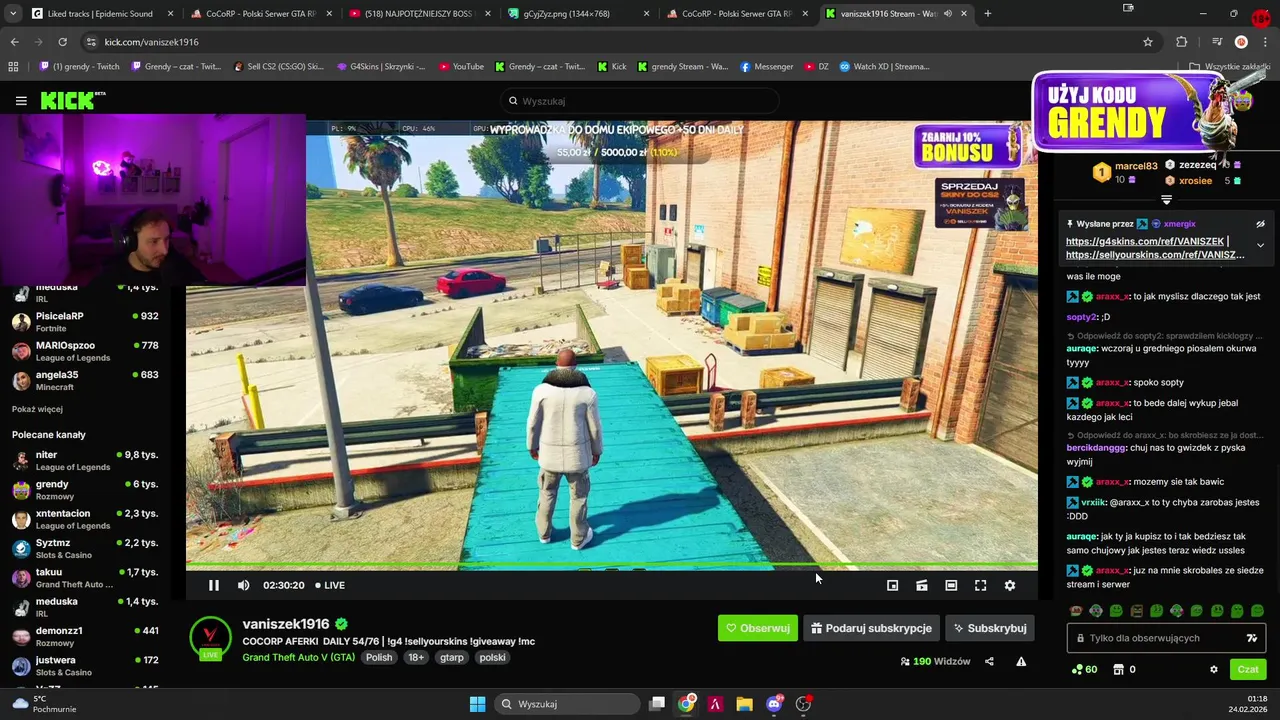Open channel points balance 60

(x=1084, y=670)
